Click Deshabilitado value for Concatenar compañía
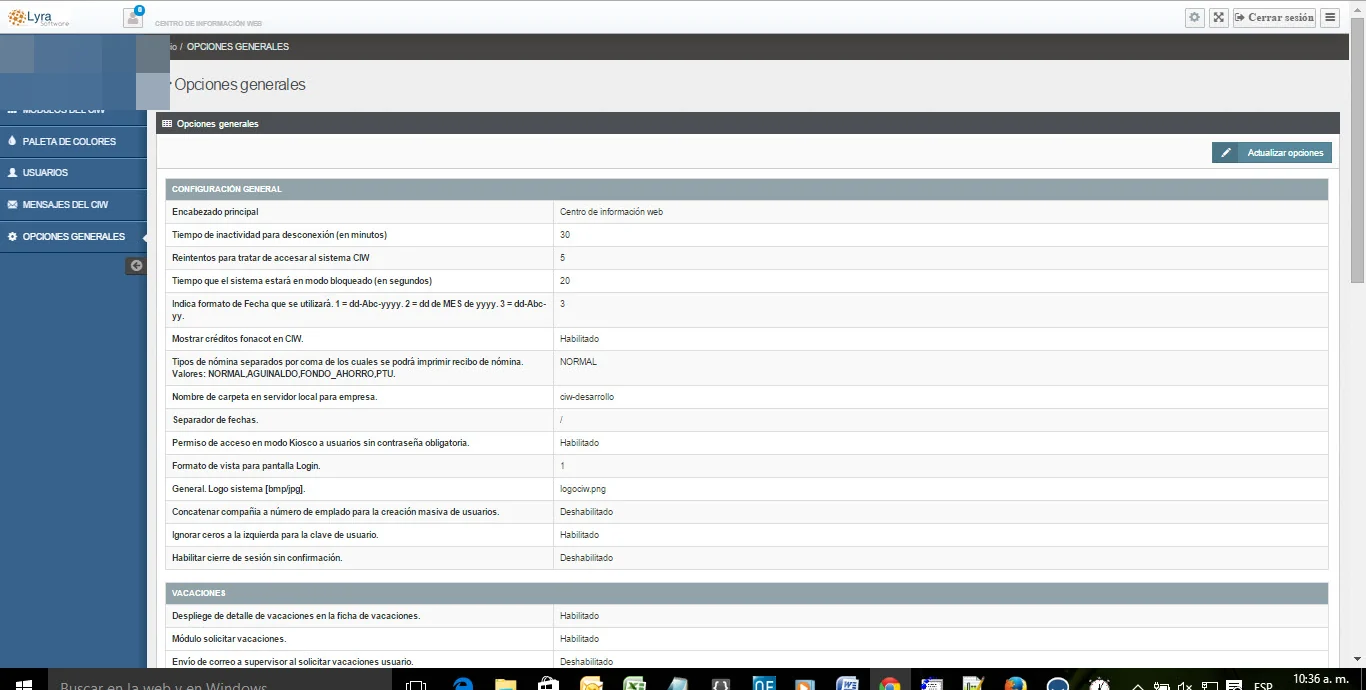1366x690 pixels. point(586,512)
